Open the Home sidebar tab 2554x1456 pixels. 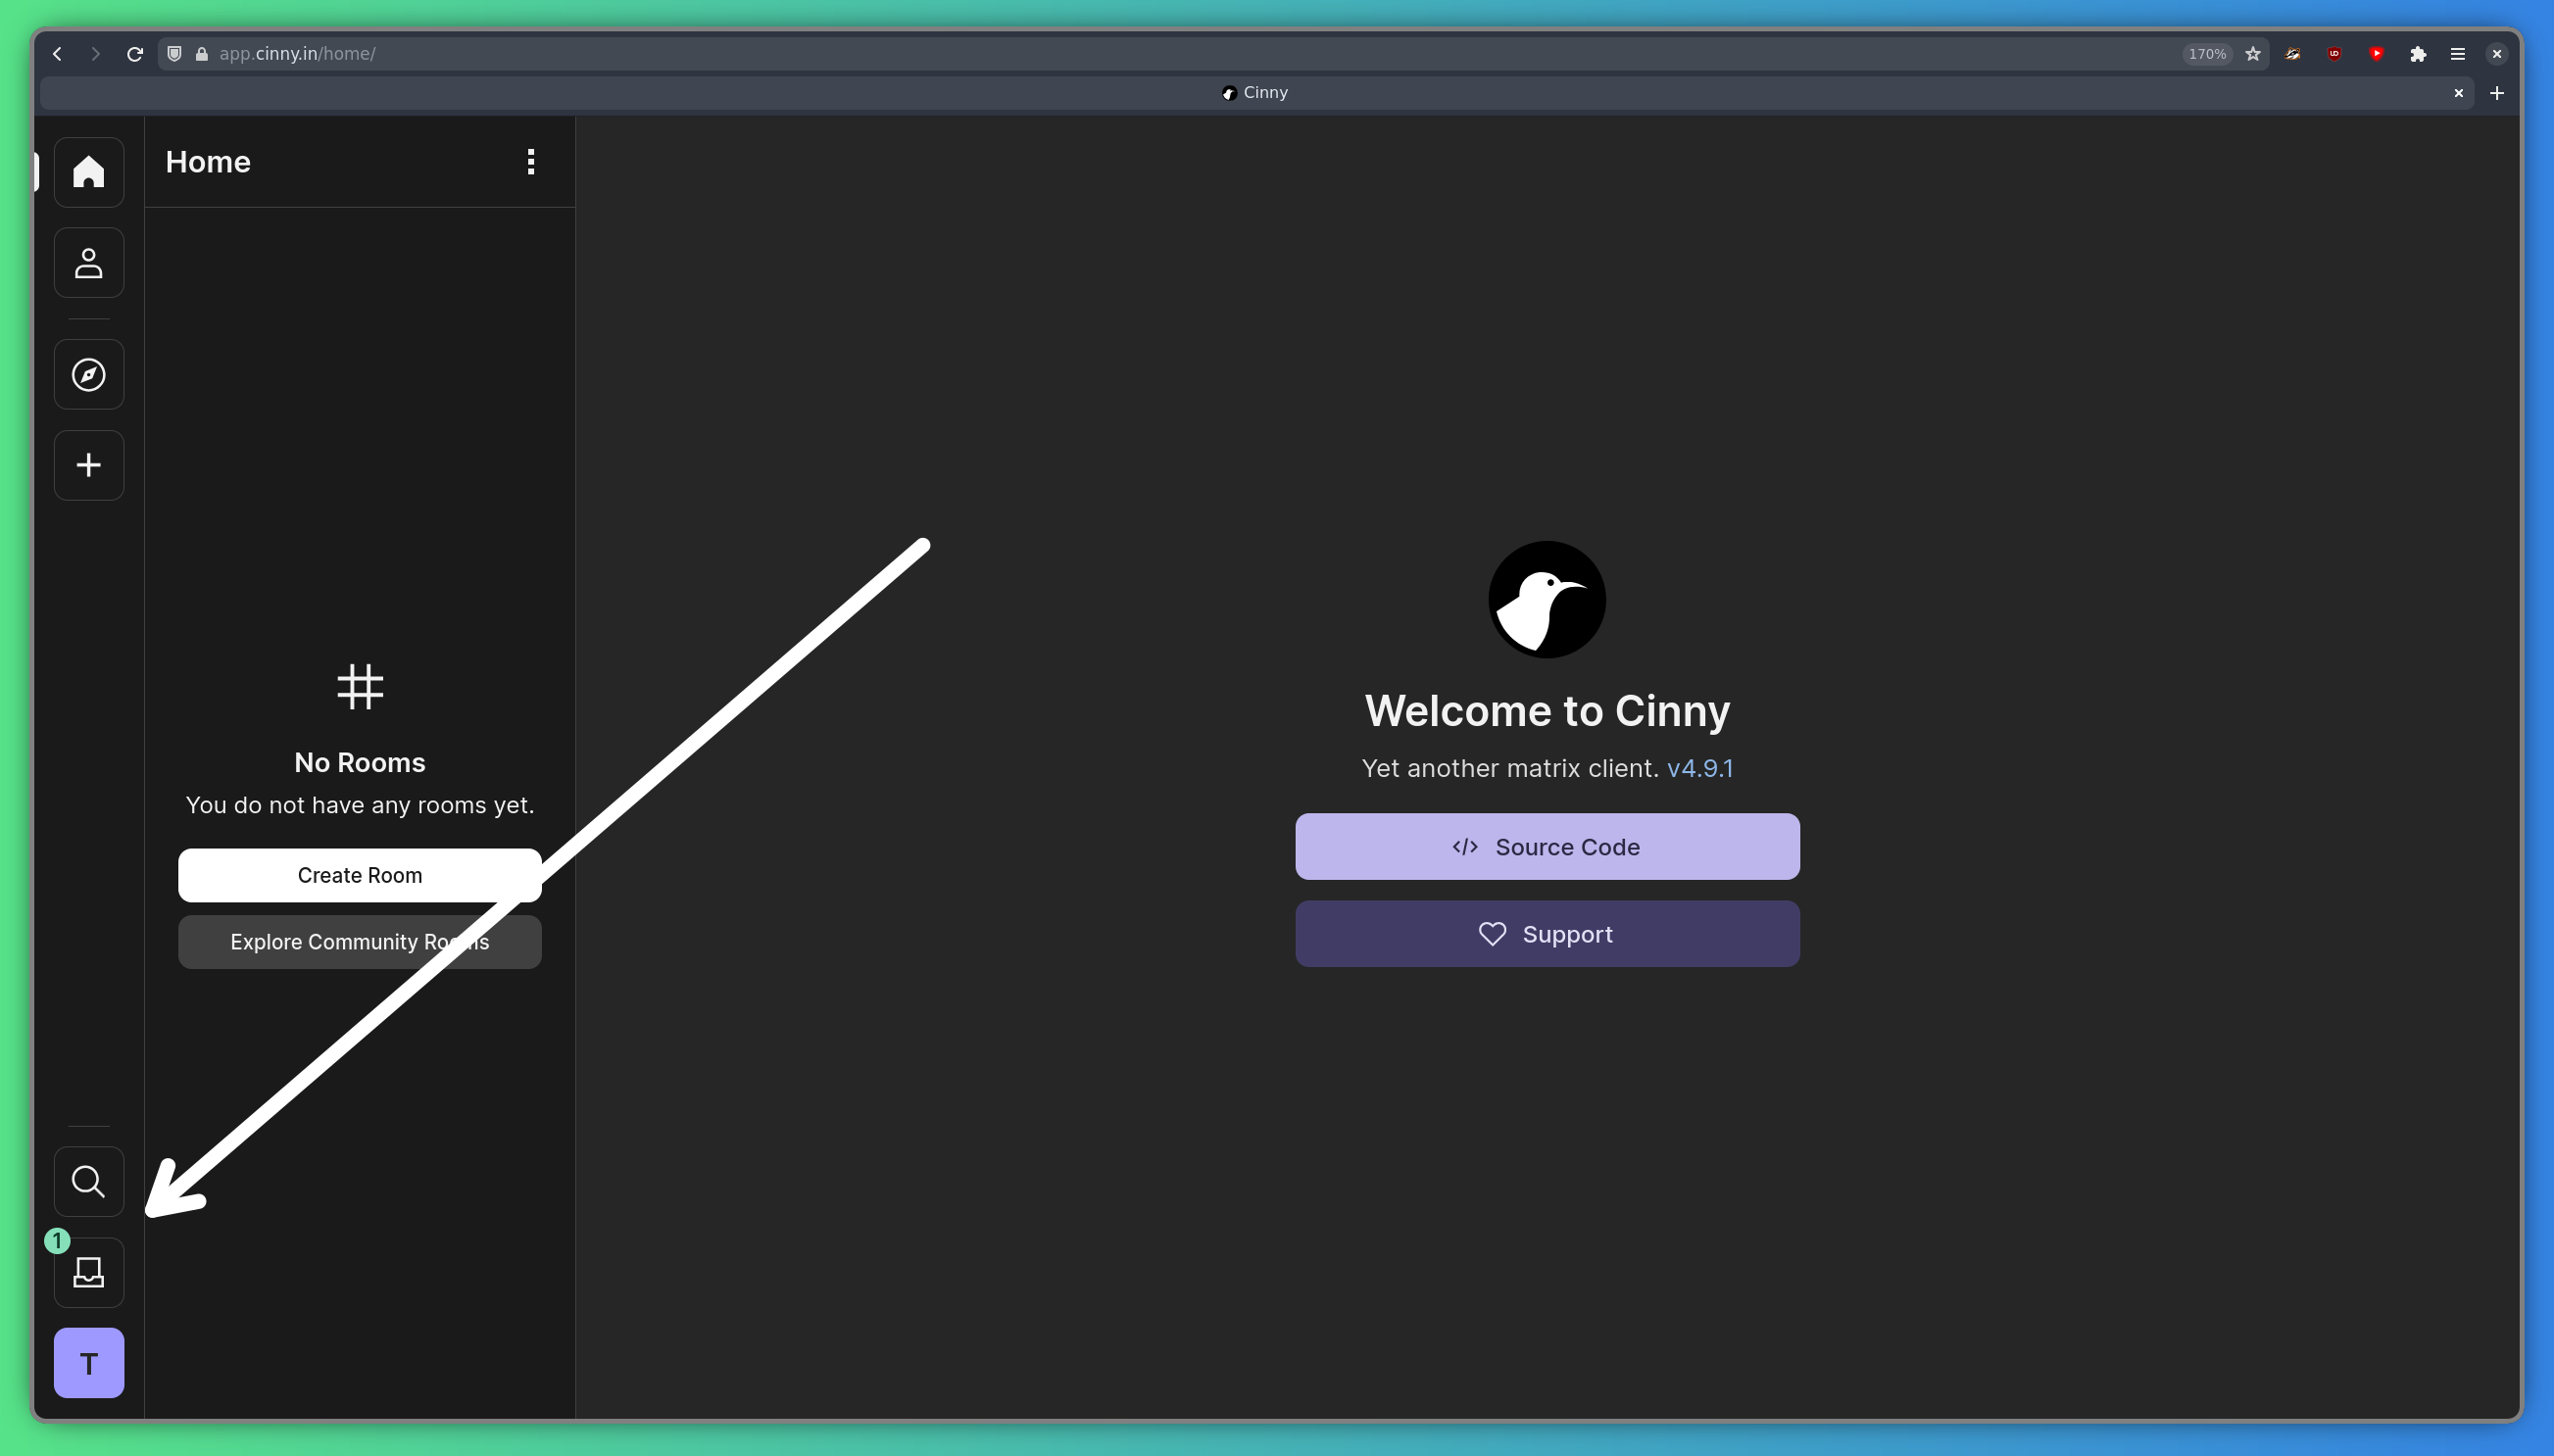(x=89, y=172)
